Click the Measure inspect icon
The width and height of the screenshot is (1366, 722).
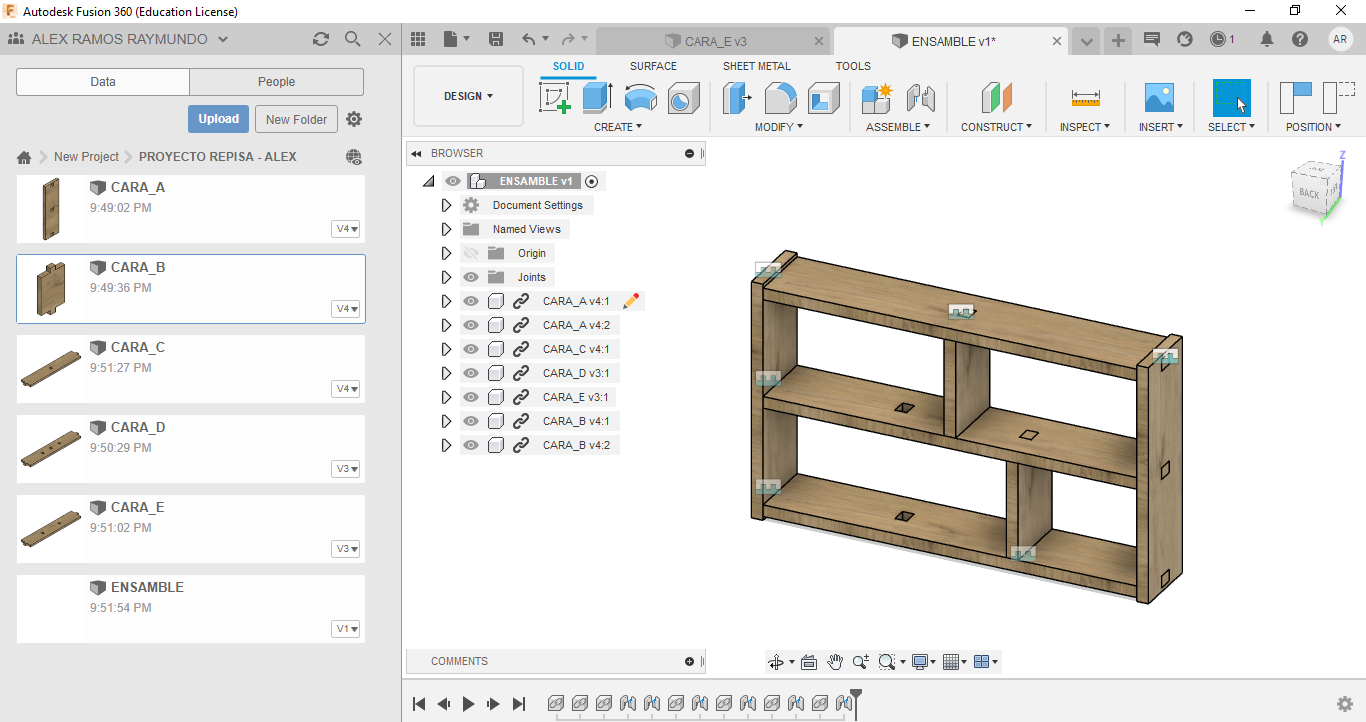point(1085,98)
